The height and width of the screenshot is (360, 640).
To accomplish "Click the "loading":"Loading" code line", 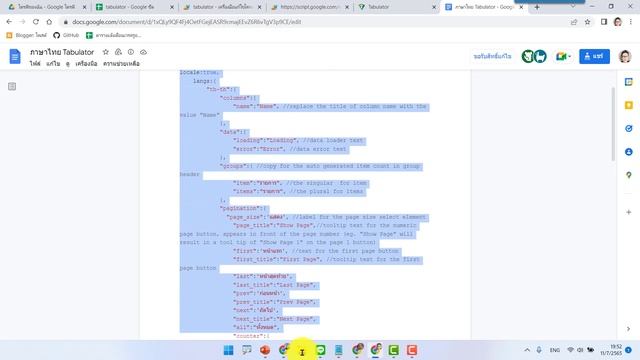I will click(x=298, y=140).
